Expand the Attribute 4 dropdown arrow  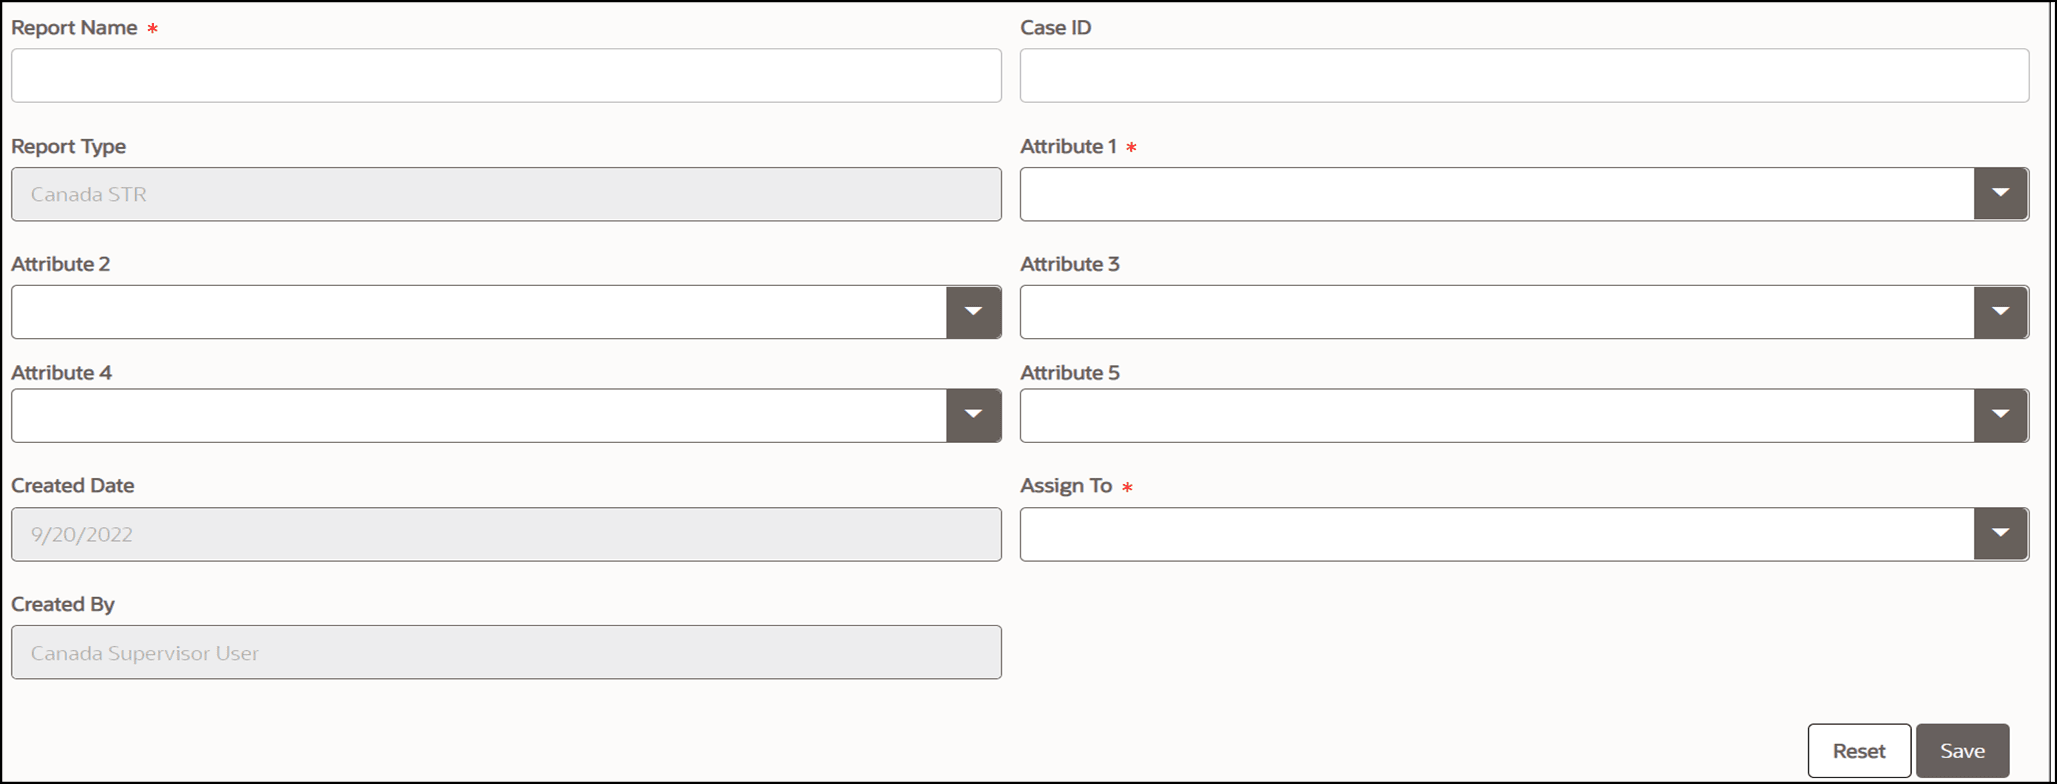pos(973,415)
